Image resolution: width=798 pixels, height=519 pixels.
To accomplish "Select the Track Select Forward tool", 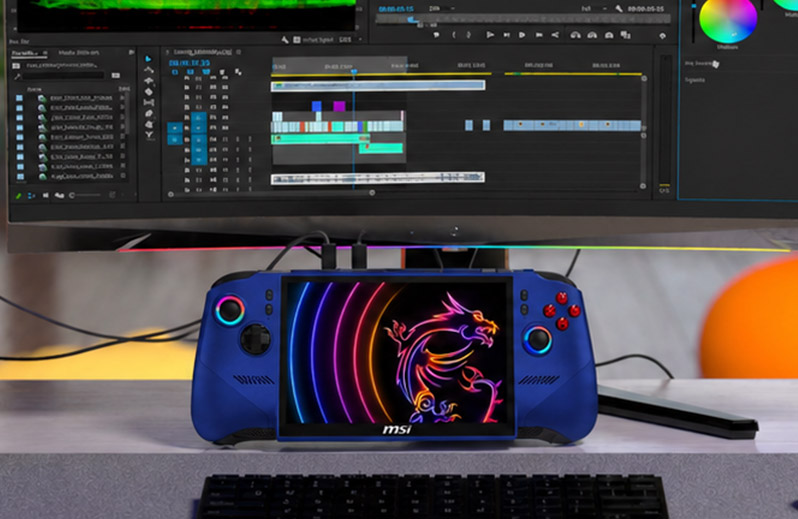I will click(149, 70).
